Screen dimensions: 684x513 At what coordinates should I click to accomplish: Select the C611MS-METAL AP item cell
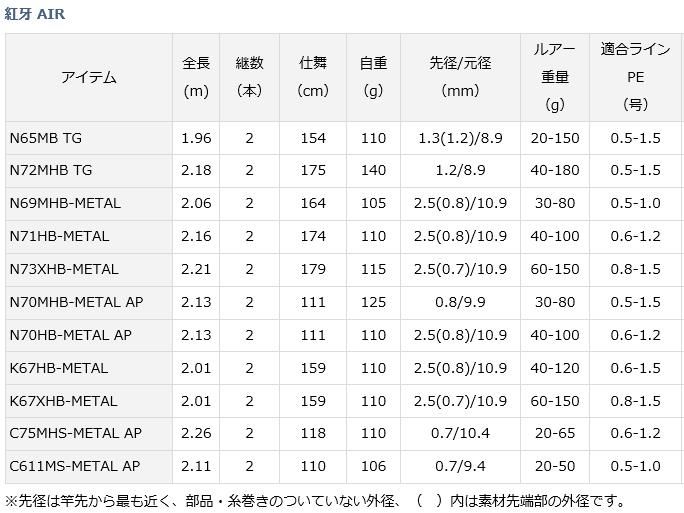pos(89,467)
